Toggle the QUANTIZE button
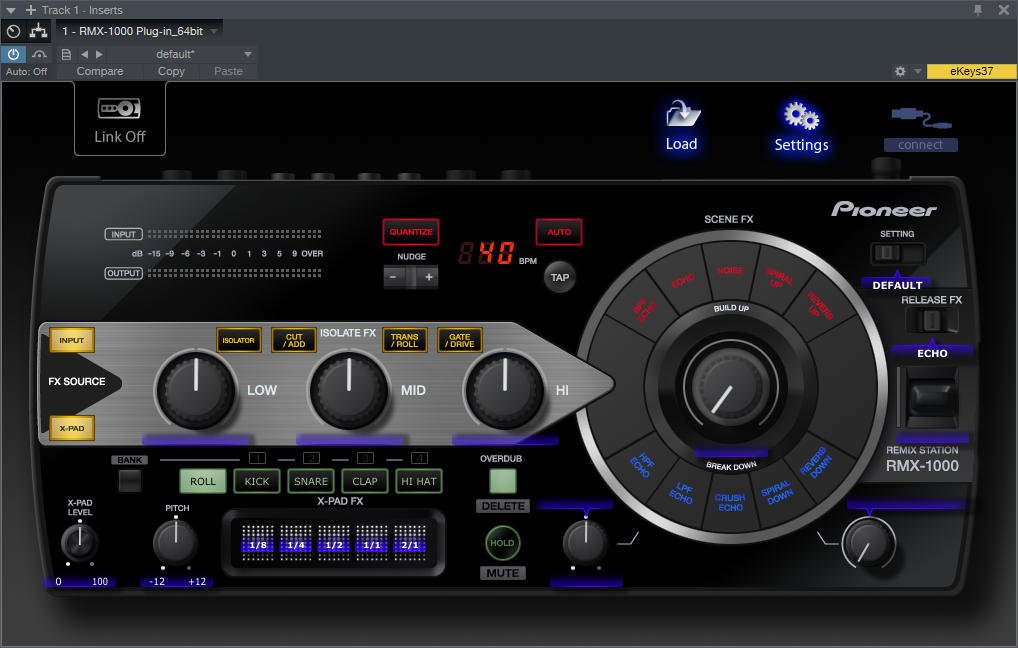This screenshot has width=1018, height=648. point(411,232)
